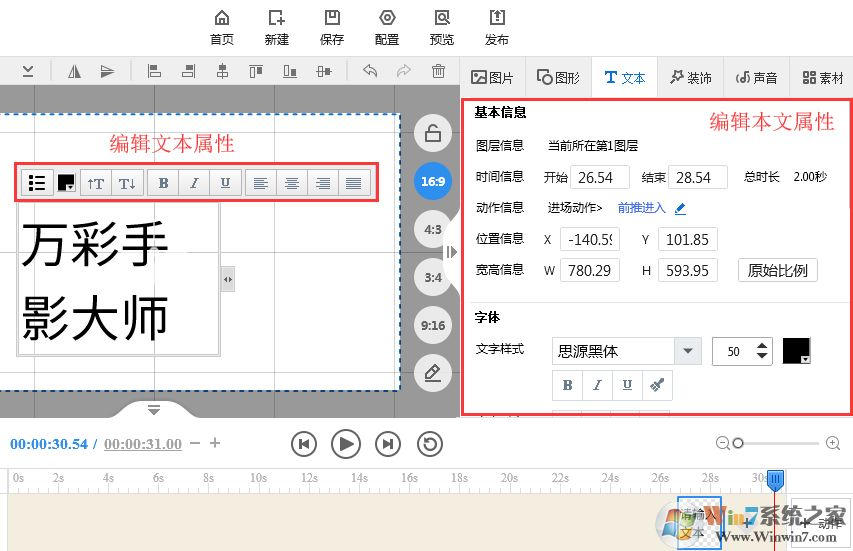
Task: Click the pencil edit icon beside 前推进入
Action: point(681,209)
